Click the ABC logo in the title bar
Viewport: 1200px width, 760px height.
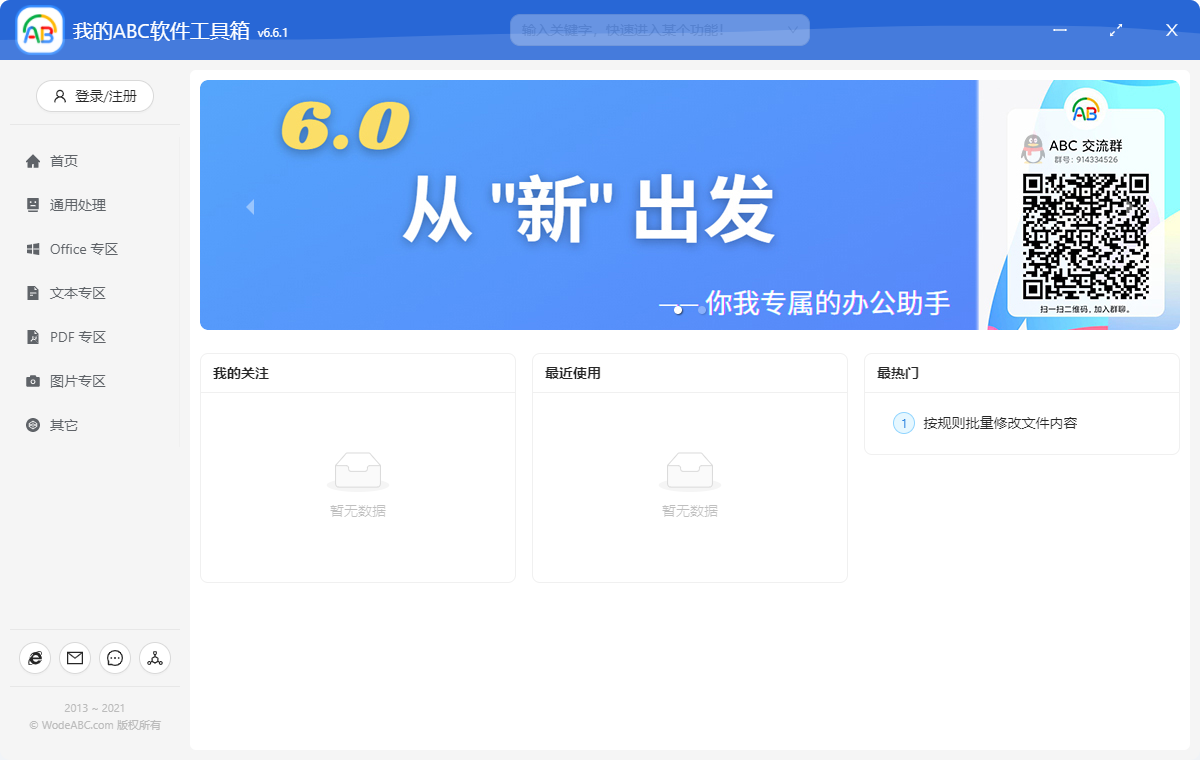point(38,30)
